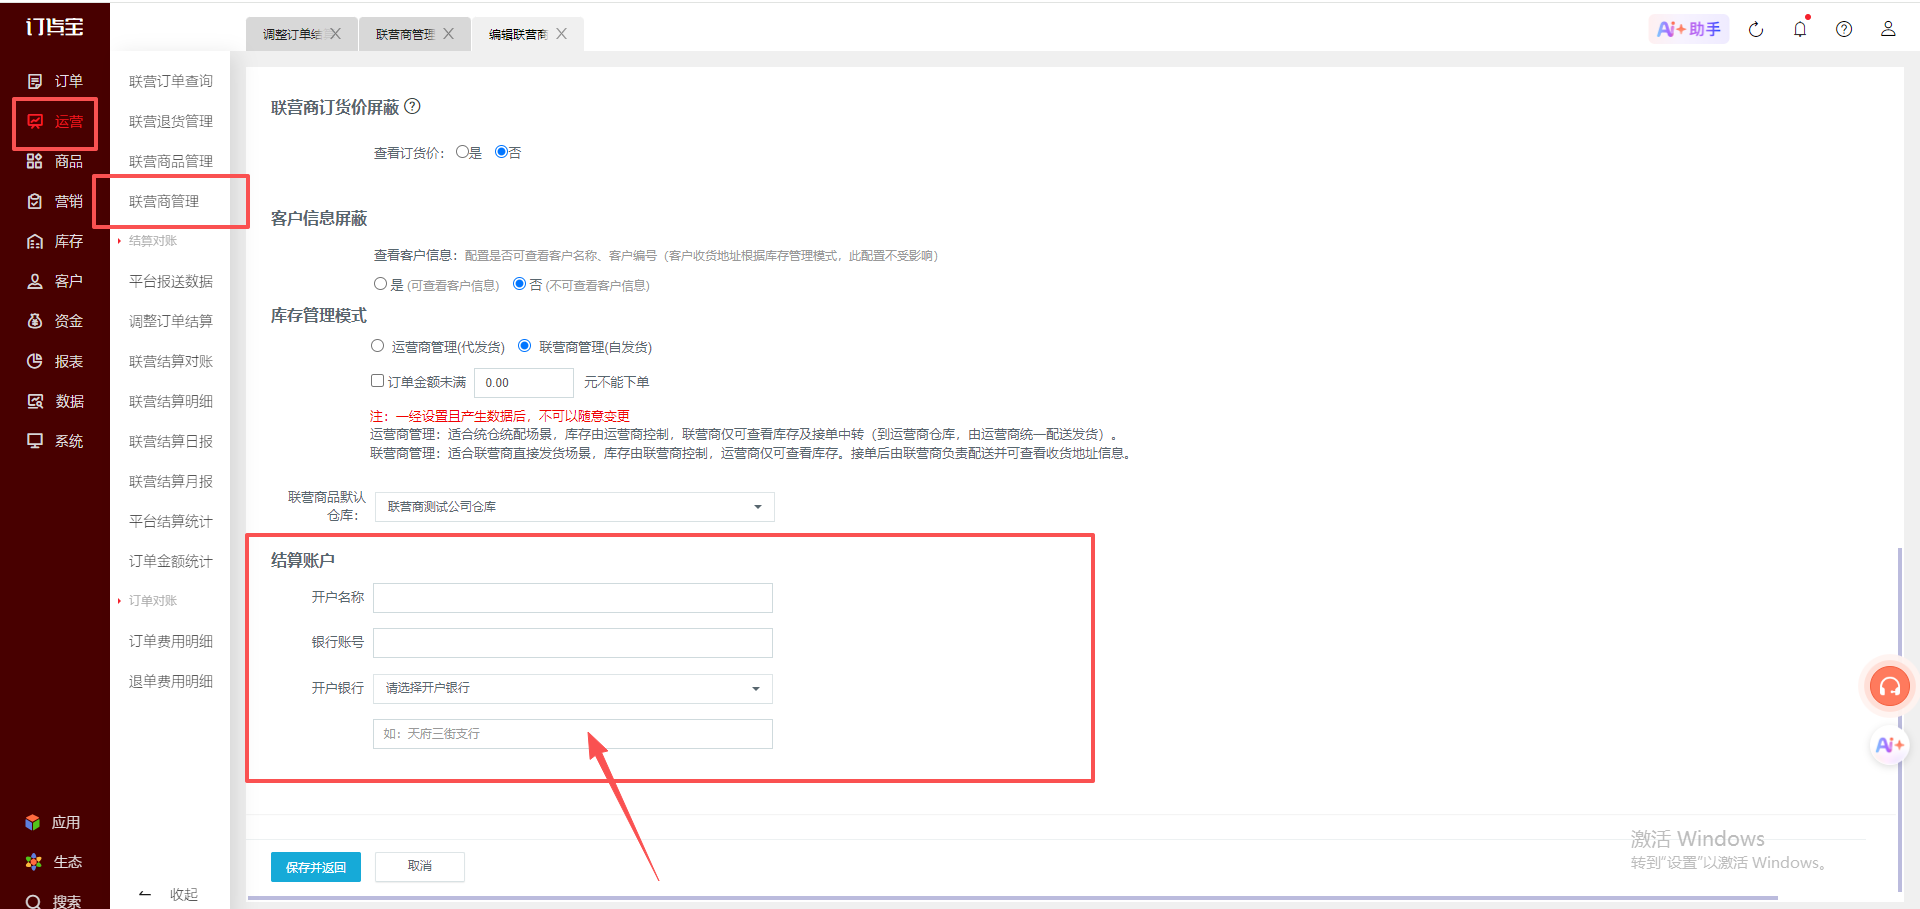1920x909 pixels.
Task: Open 联营订单查询 in the submenu
Action: click(171, 81)
